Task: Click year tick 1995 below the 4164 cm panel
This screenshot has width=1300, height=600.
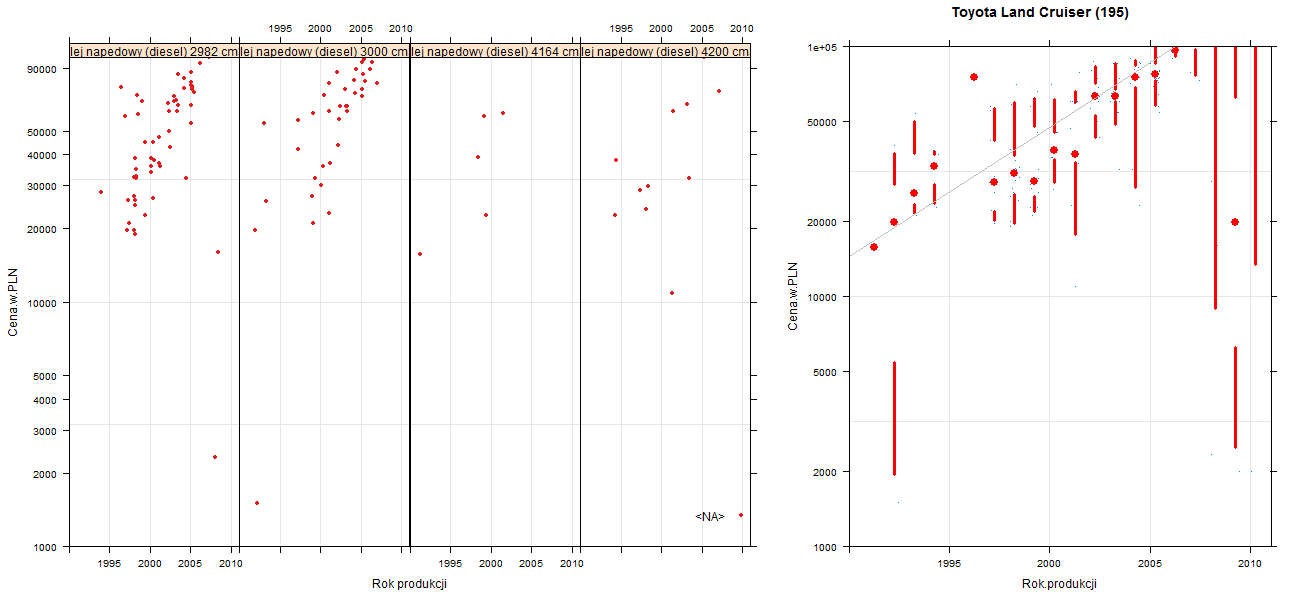Action: [451, 564]
